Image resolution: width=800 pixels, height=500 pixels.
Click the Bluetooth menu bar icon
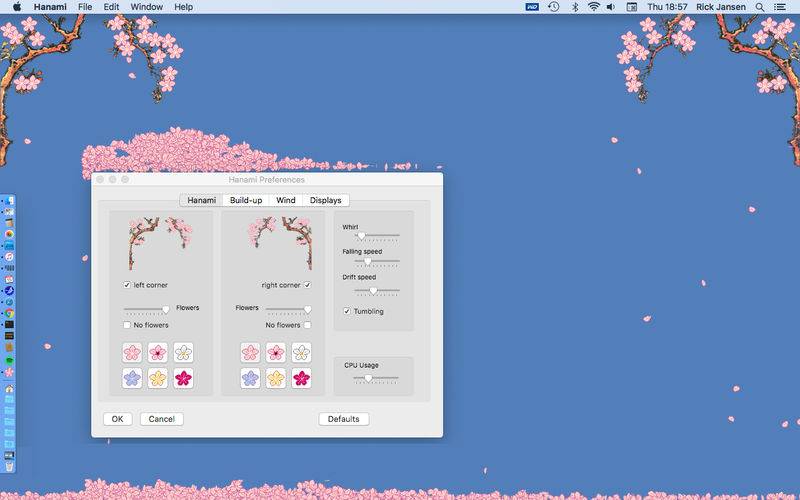click(575, 7)
